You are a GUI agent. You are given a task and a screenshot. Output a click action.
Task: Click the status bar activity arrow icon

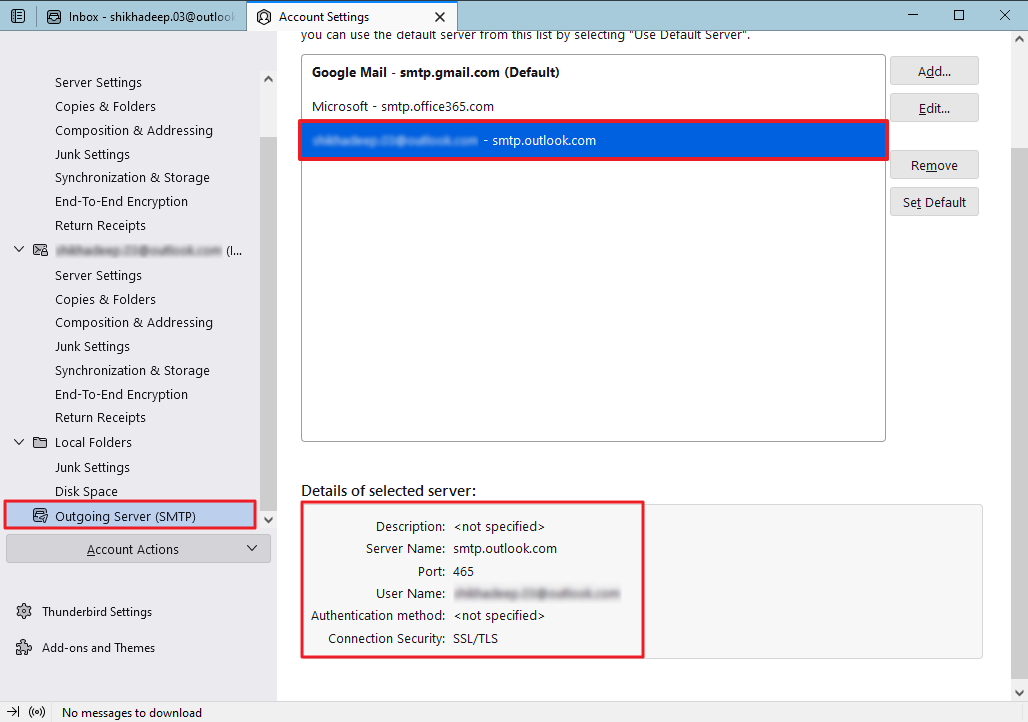click(x=14, y=712)
